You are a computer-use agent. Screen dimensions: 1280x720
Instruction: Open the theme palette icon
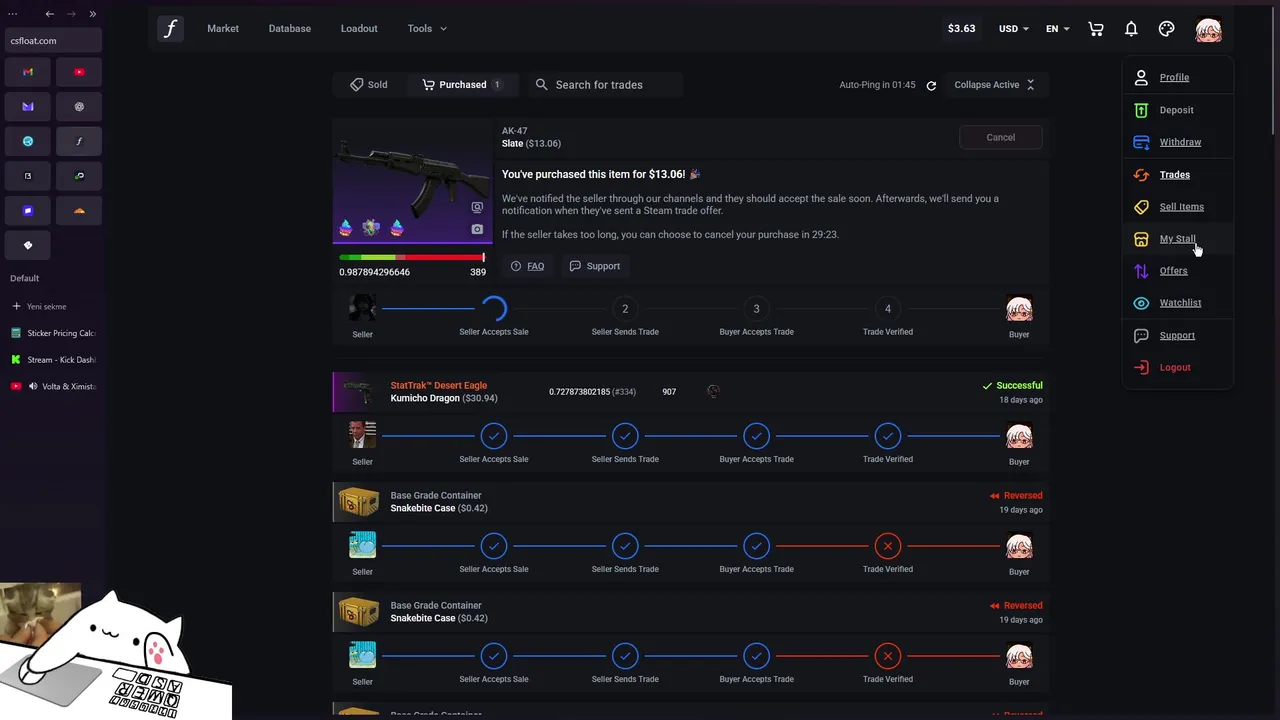coord(1166,29)
